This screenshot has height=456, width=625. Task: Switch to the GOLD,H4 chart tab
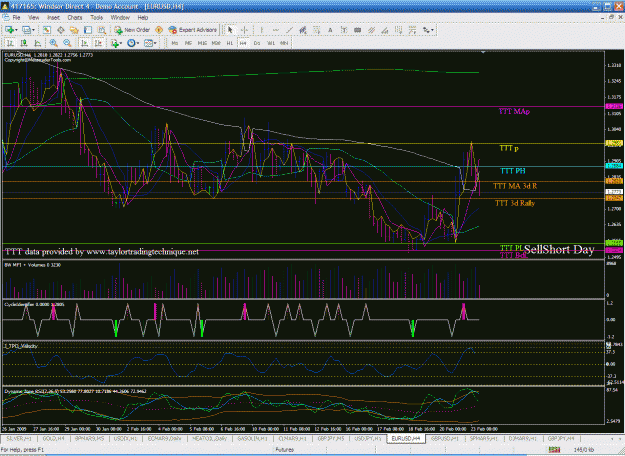coord(53,438)
